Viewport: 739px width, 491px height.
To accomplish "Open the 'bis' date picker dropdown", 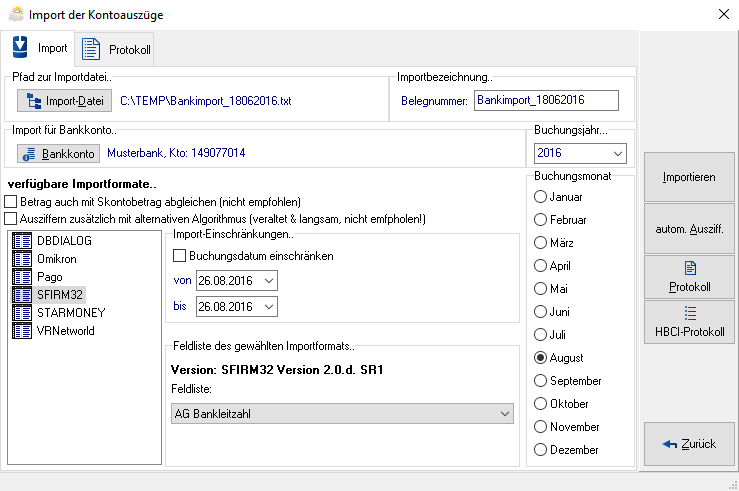I will tap(269, 307).
